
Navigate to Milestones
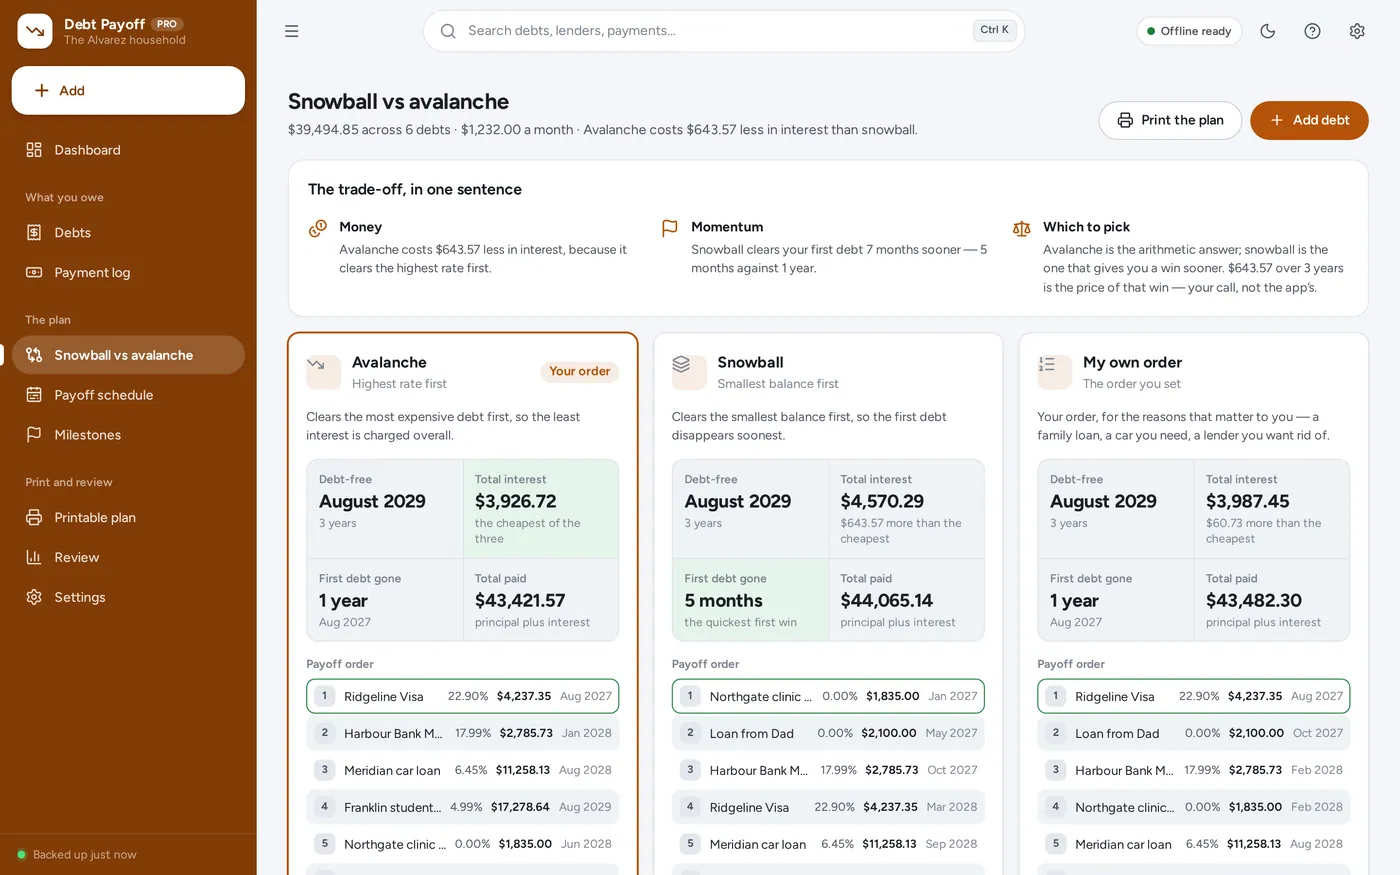pyautogui.click(x=128, y=435)
